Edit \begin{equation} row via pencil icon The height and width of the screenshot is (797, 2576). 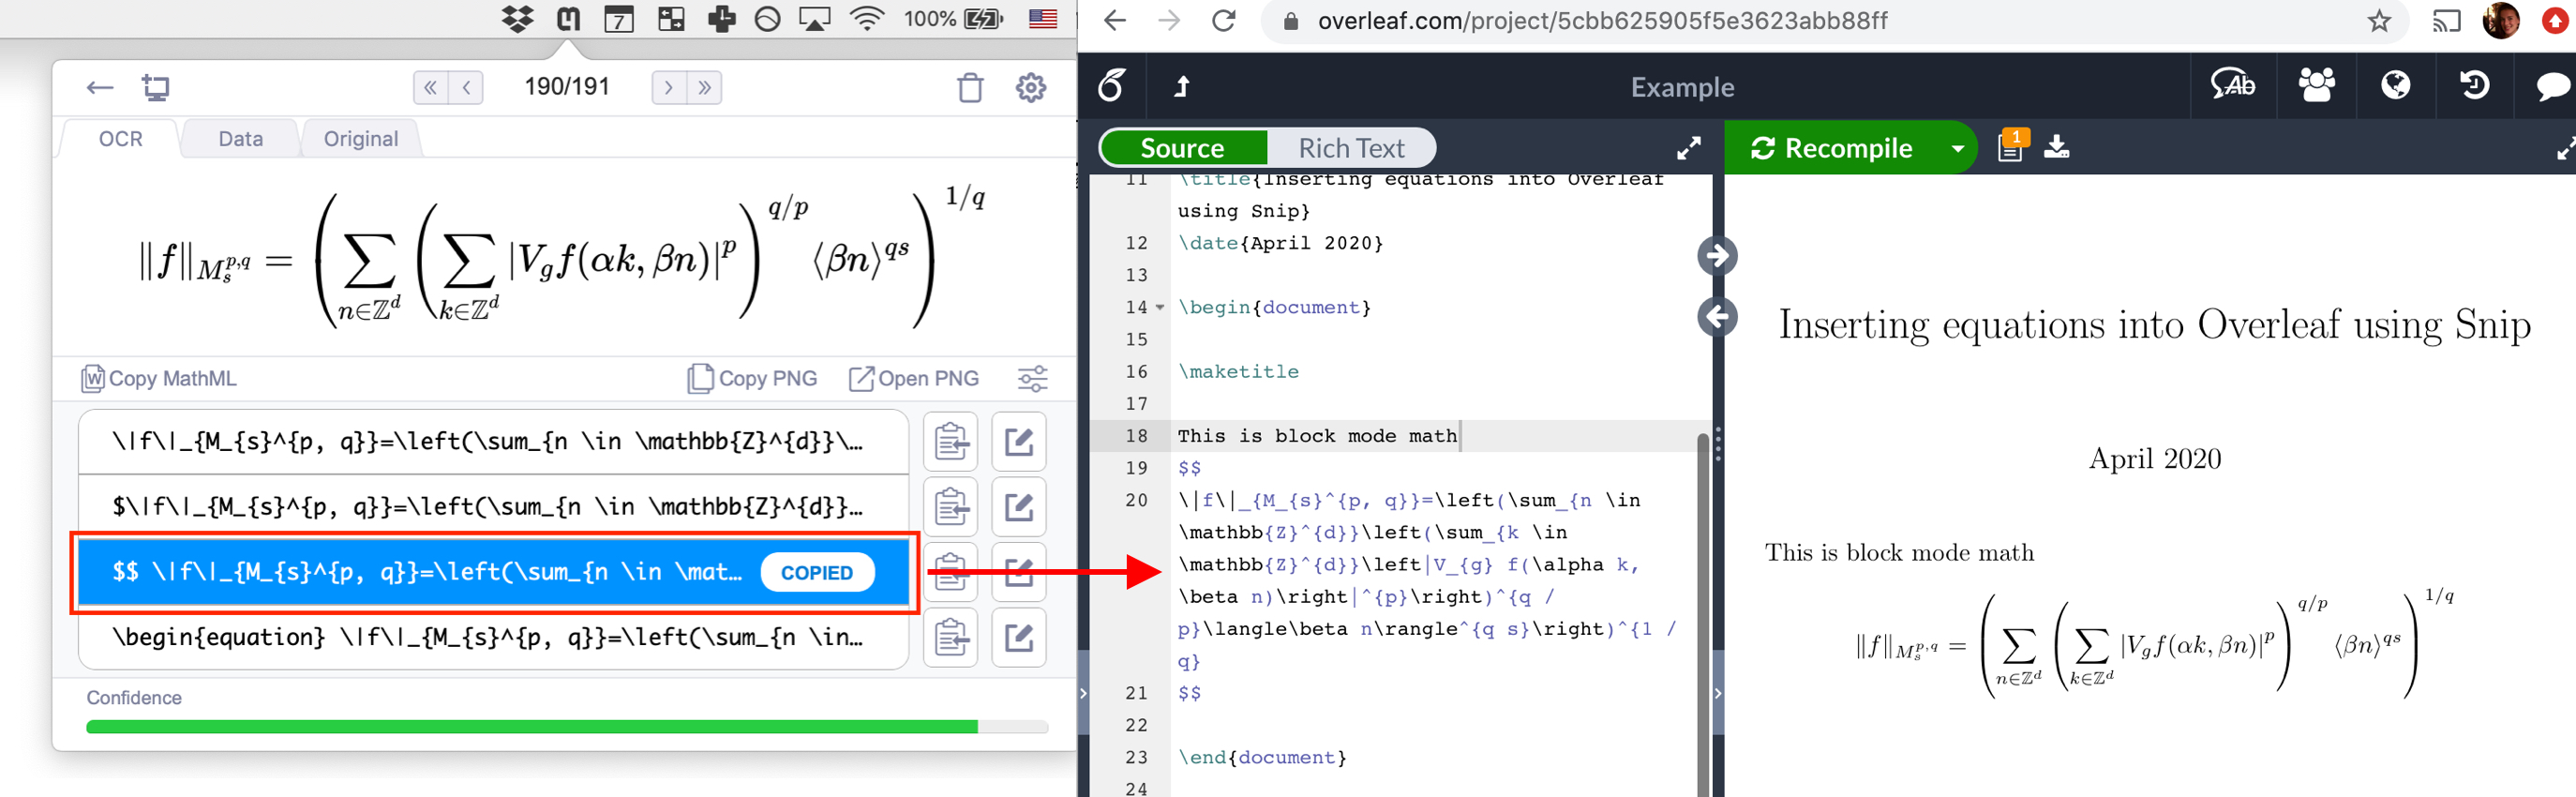click(1018, 637)
